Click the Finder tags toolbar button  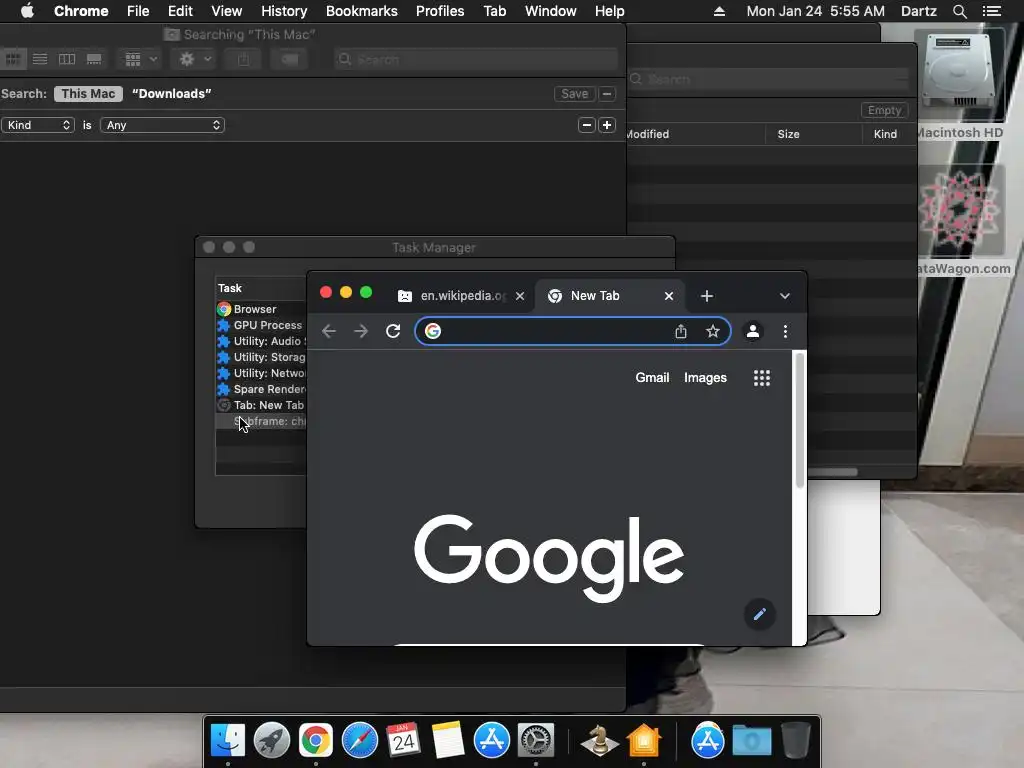click(x=289, y=59)
